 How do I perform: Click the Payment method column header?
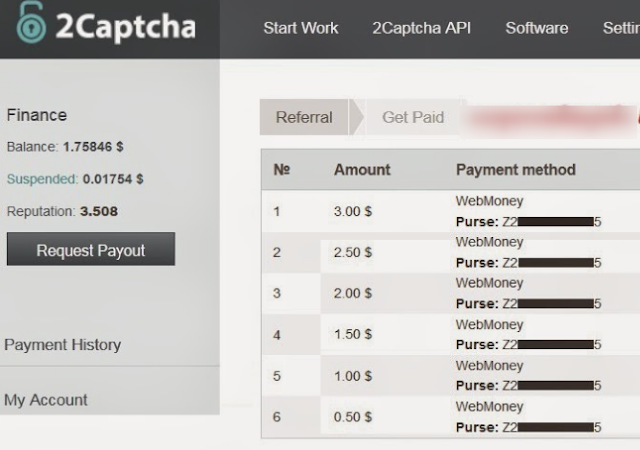(x=516, y=169)
